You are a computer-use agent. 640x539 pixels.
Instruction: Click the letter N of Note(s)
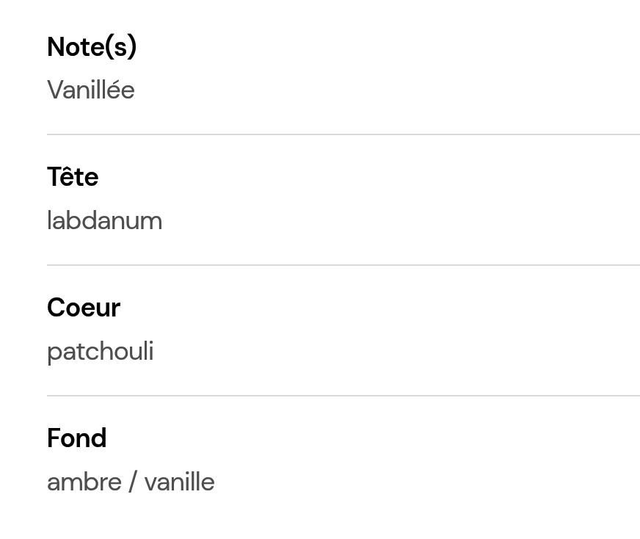coord(57,47)
